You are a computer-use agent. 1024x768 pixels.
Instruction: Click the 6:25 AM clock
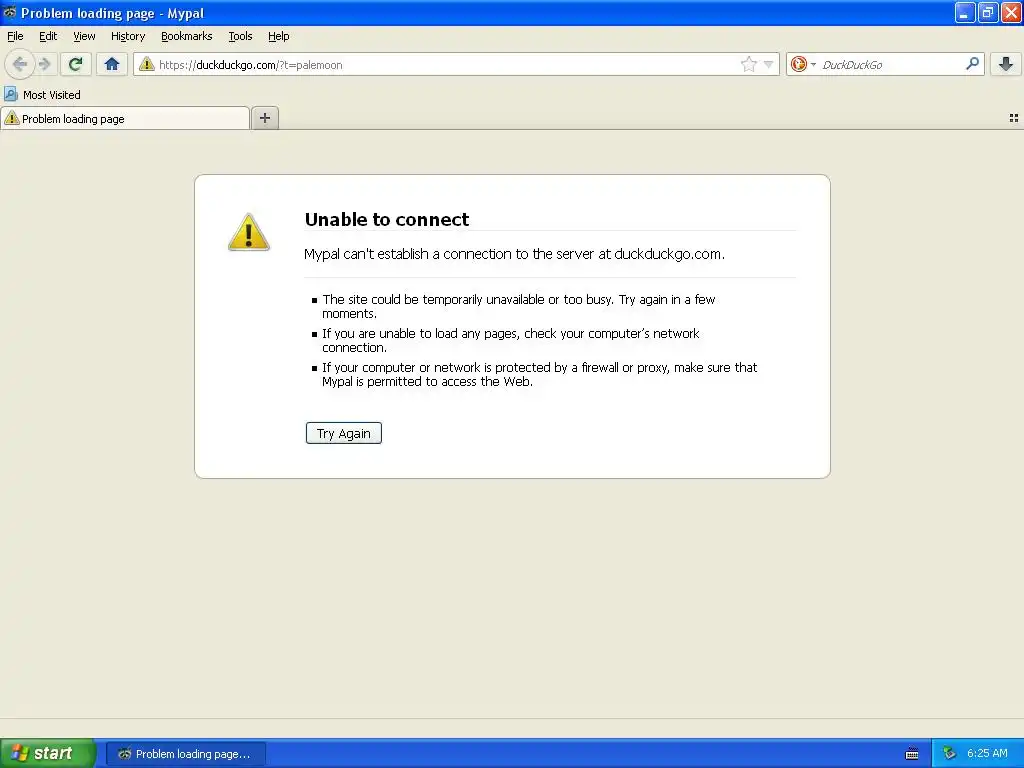point(987,753)
